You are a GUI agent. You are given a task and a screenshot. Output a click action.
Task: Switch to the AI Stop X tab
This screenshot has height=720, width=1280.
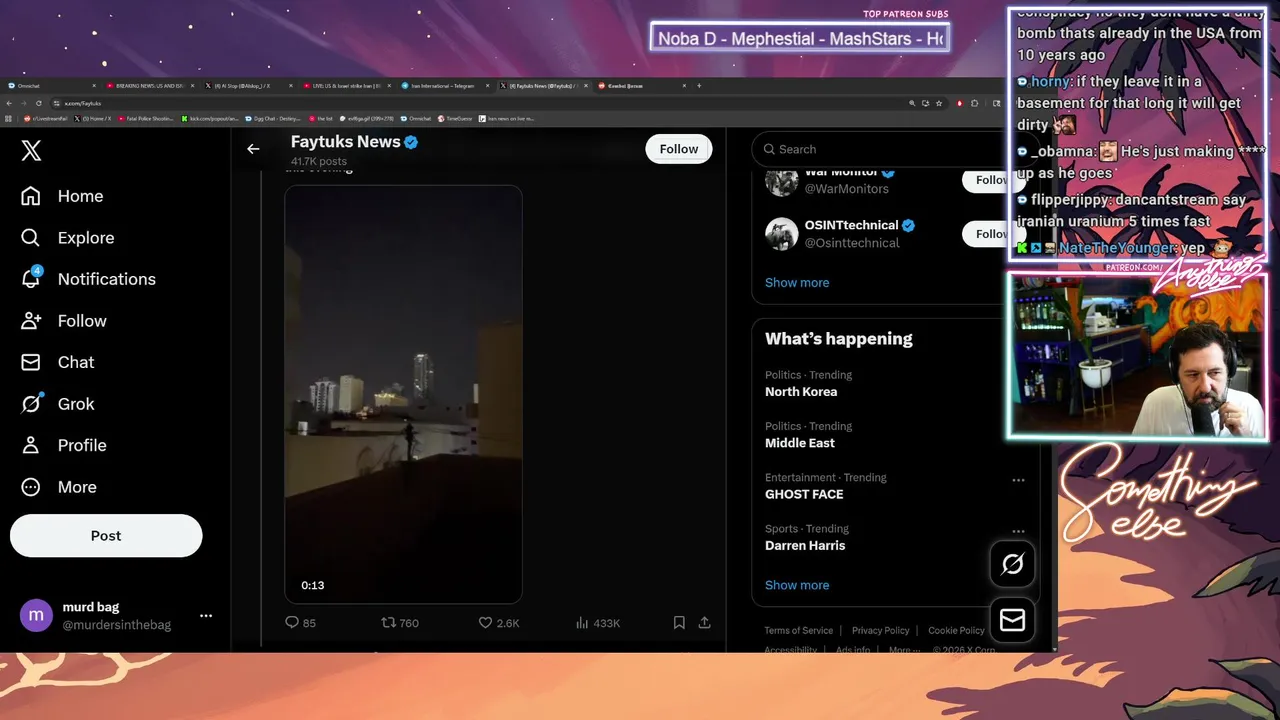click(248, 86)
